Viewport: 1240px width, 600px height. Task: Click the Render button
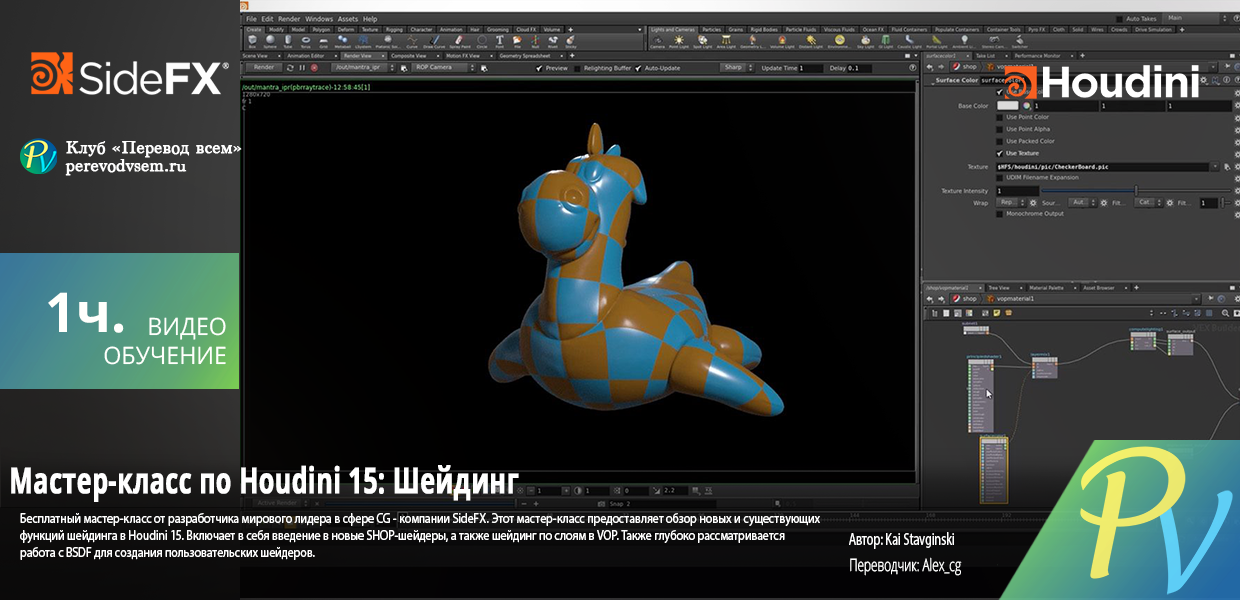(264, 68)
